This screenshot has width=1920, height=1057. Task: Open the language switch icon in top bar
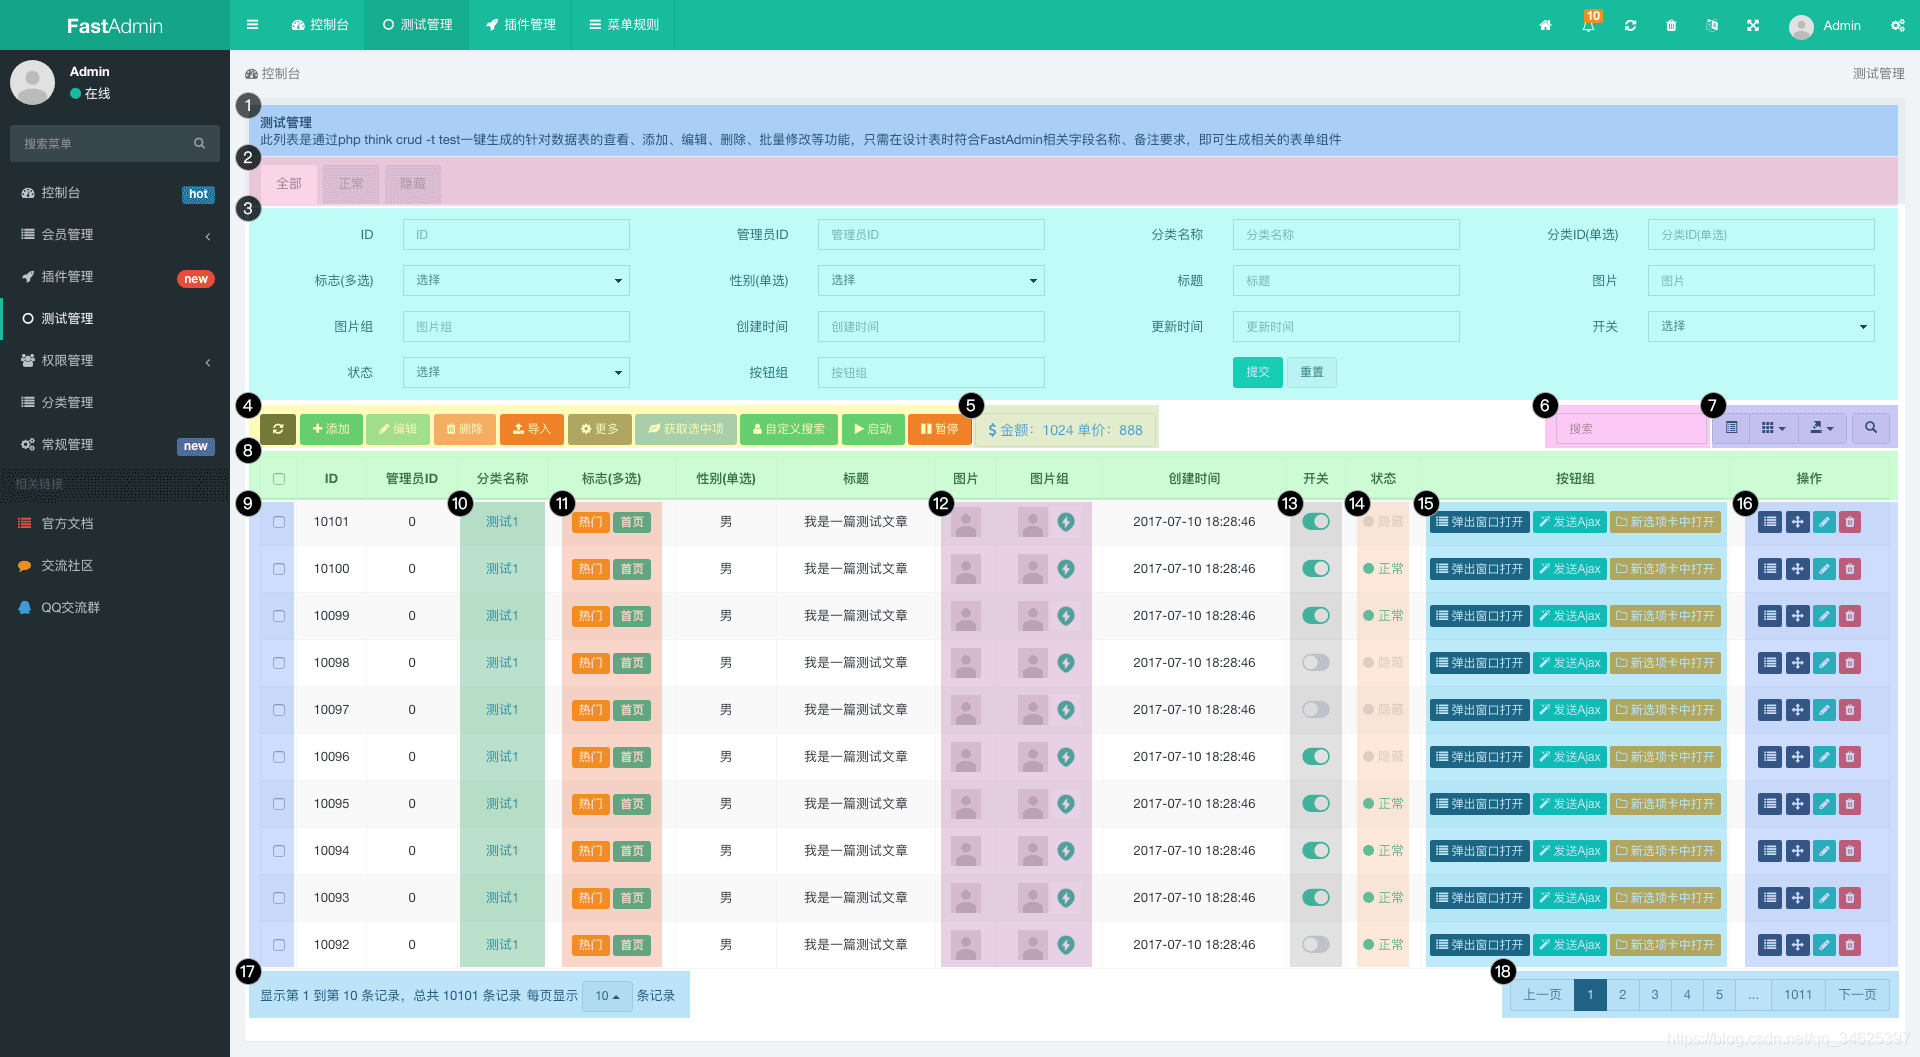[x=1712, y=26]
